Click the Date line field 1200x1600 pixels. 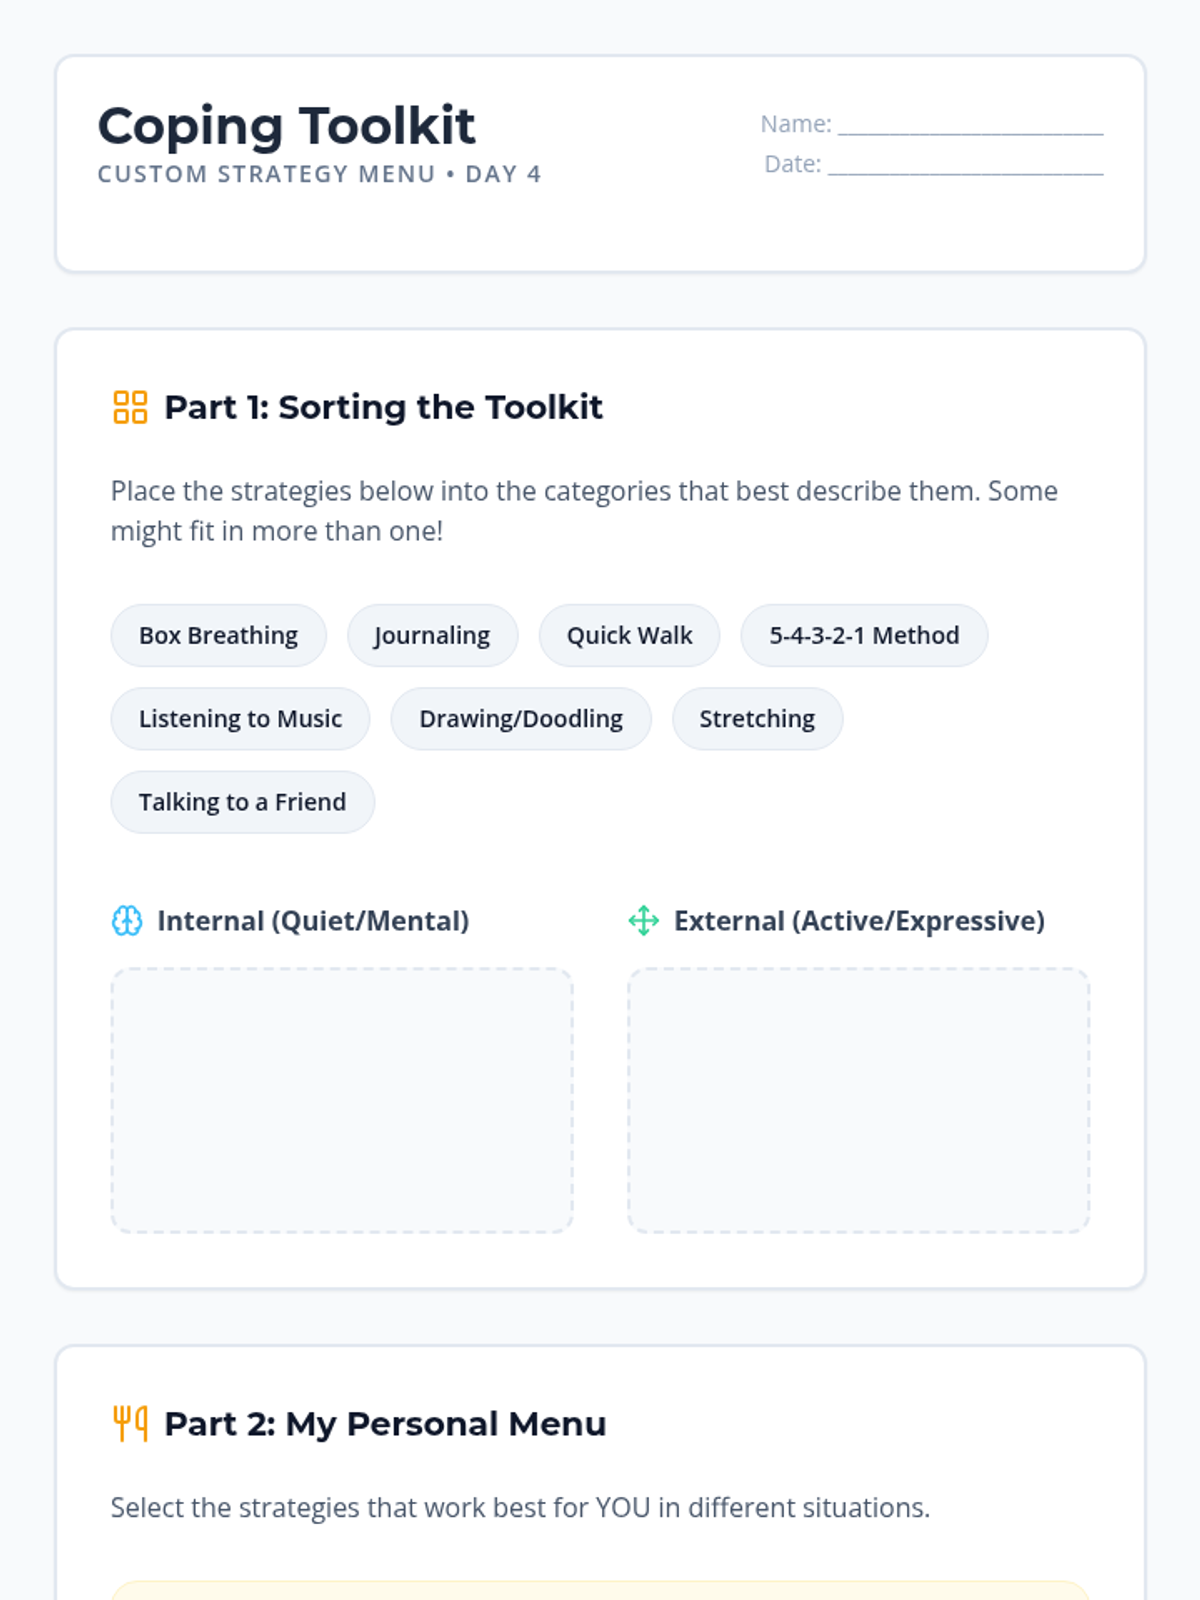click(965, 164)
